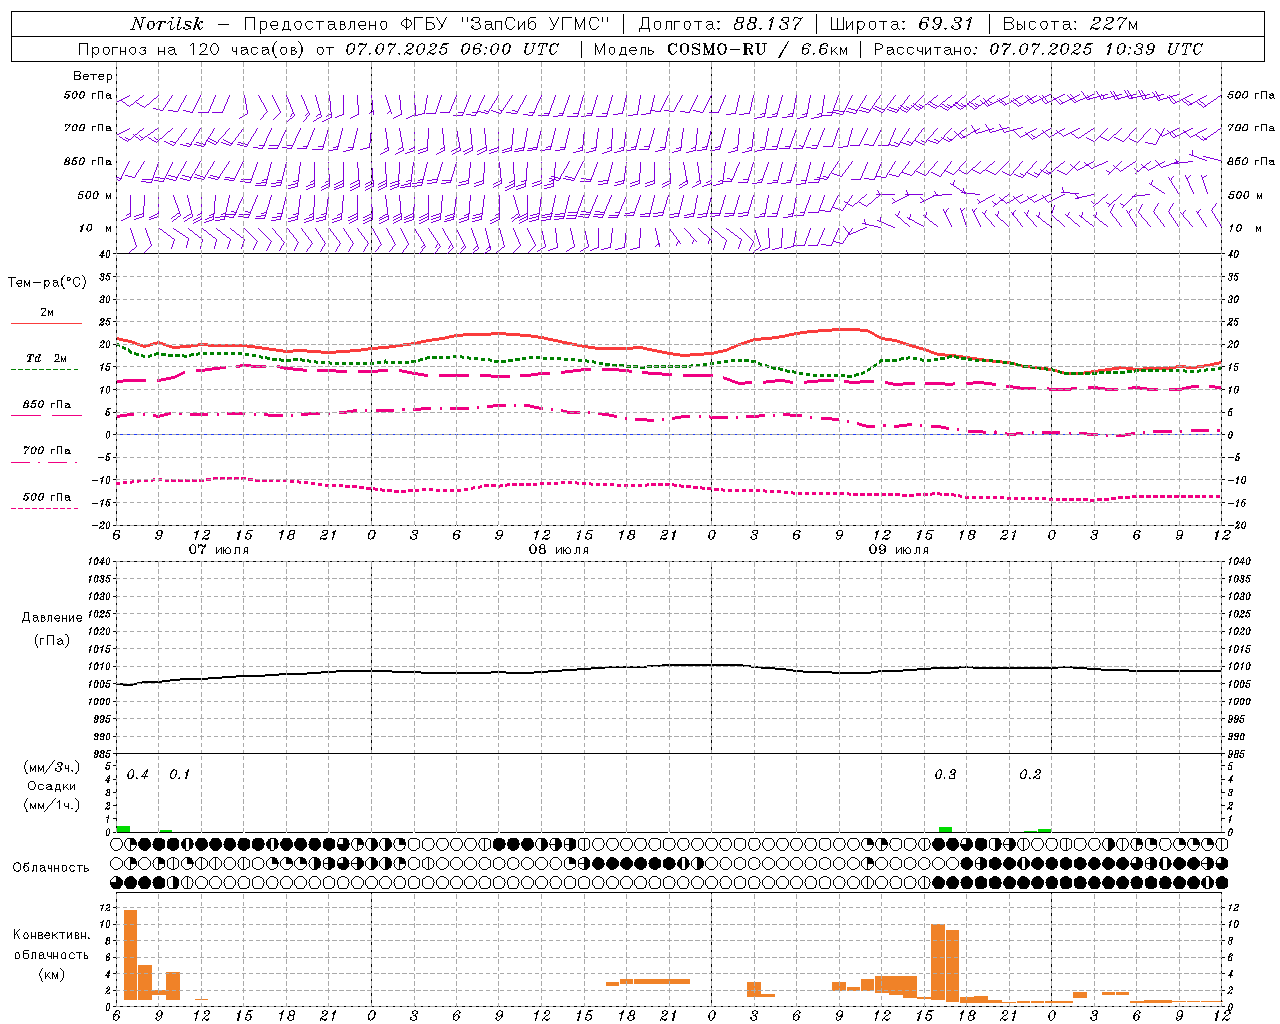
Task: Click the 0.2 precipitation amount
Action: (x=1030, y=775)
